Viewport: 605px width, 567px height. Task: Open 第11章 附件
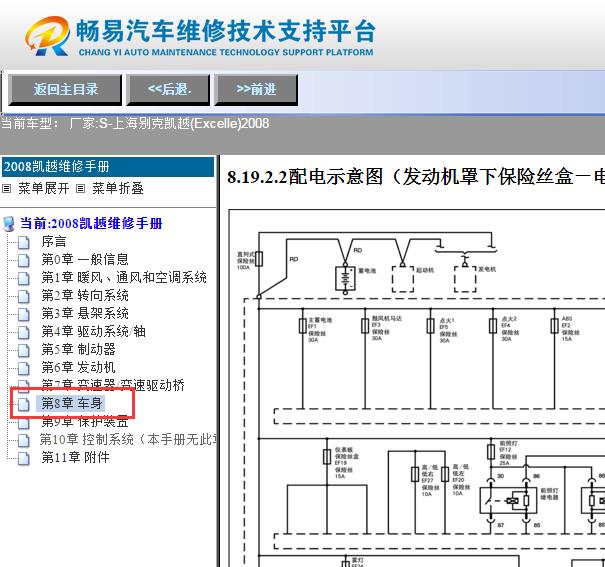pyautogui.click(x=75, y=457)
